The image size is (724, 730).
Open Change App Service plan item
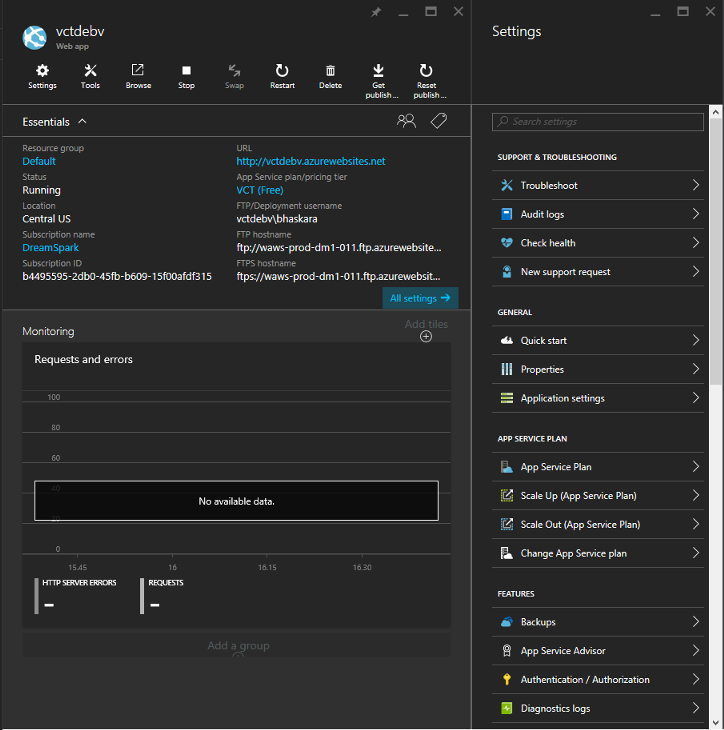598,554
